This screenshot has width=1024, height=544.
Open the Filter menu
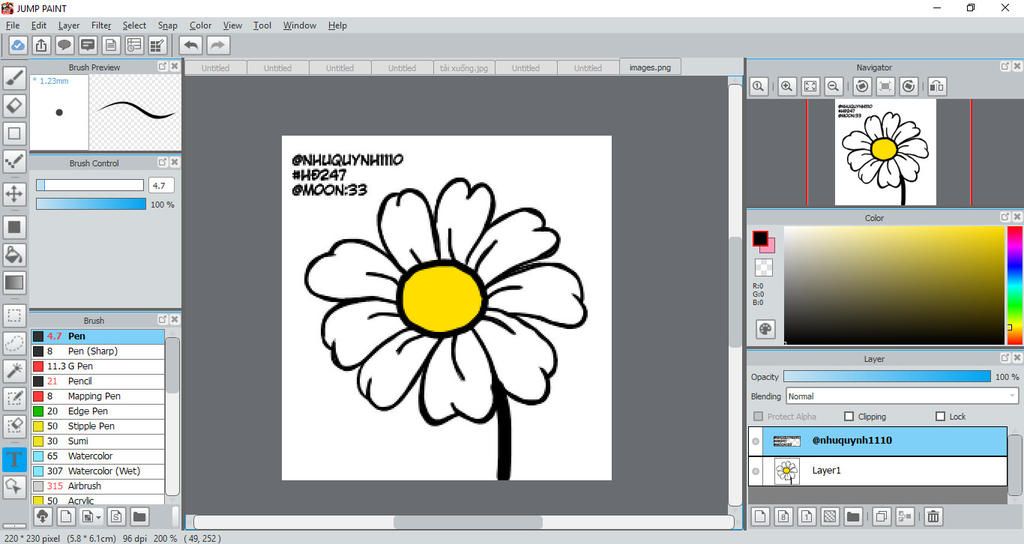click(101, 25)
